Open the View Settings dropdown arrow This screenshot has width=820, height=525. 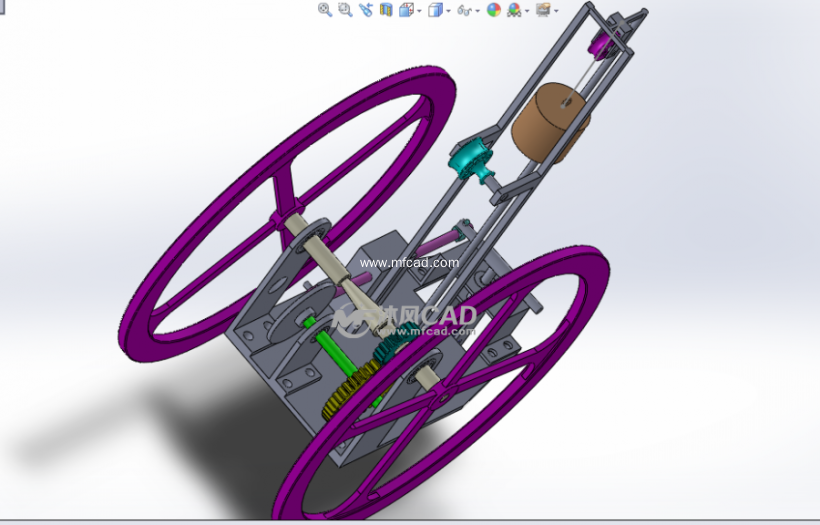tap(556, 10)
